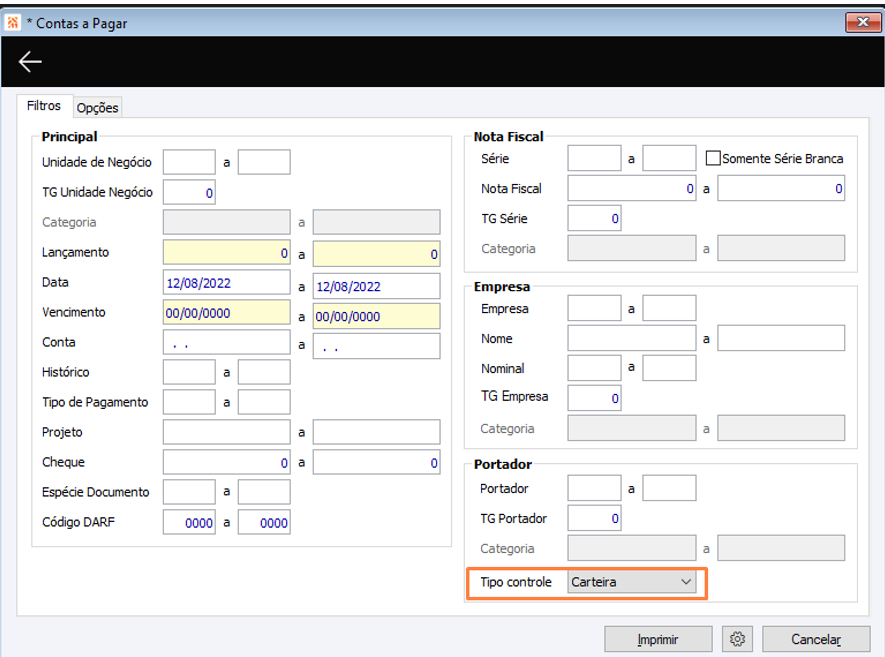Click the TG Empresa field
The height and width of the screenshot is (657, 885).
(594, 398)
